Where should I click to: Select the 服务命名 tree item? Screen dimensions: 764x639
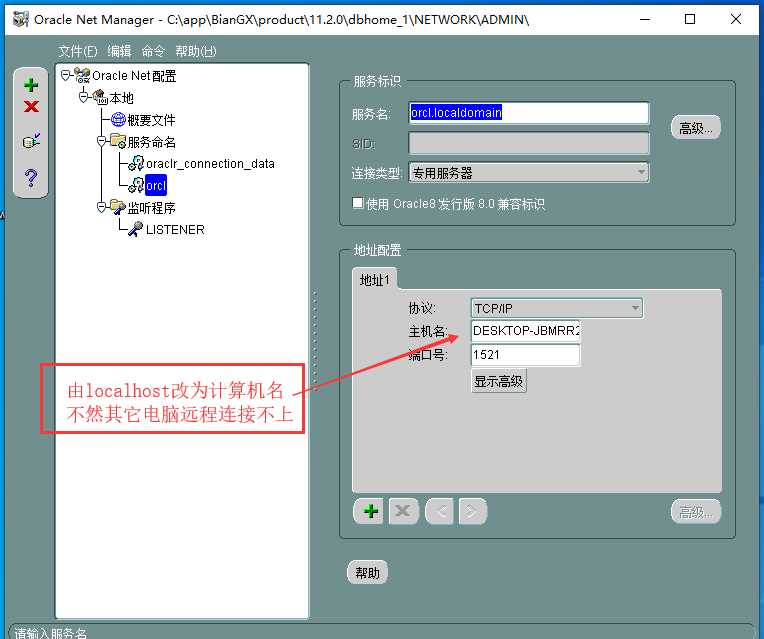(152, 142)
